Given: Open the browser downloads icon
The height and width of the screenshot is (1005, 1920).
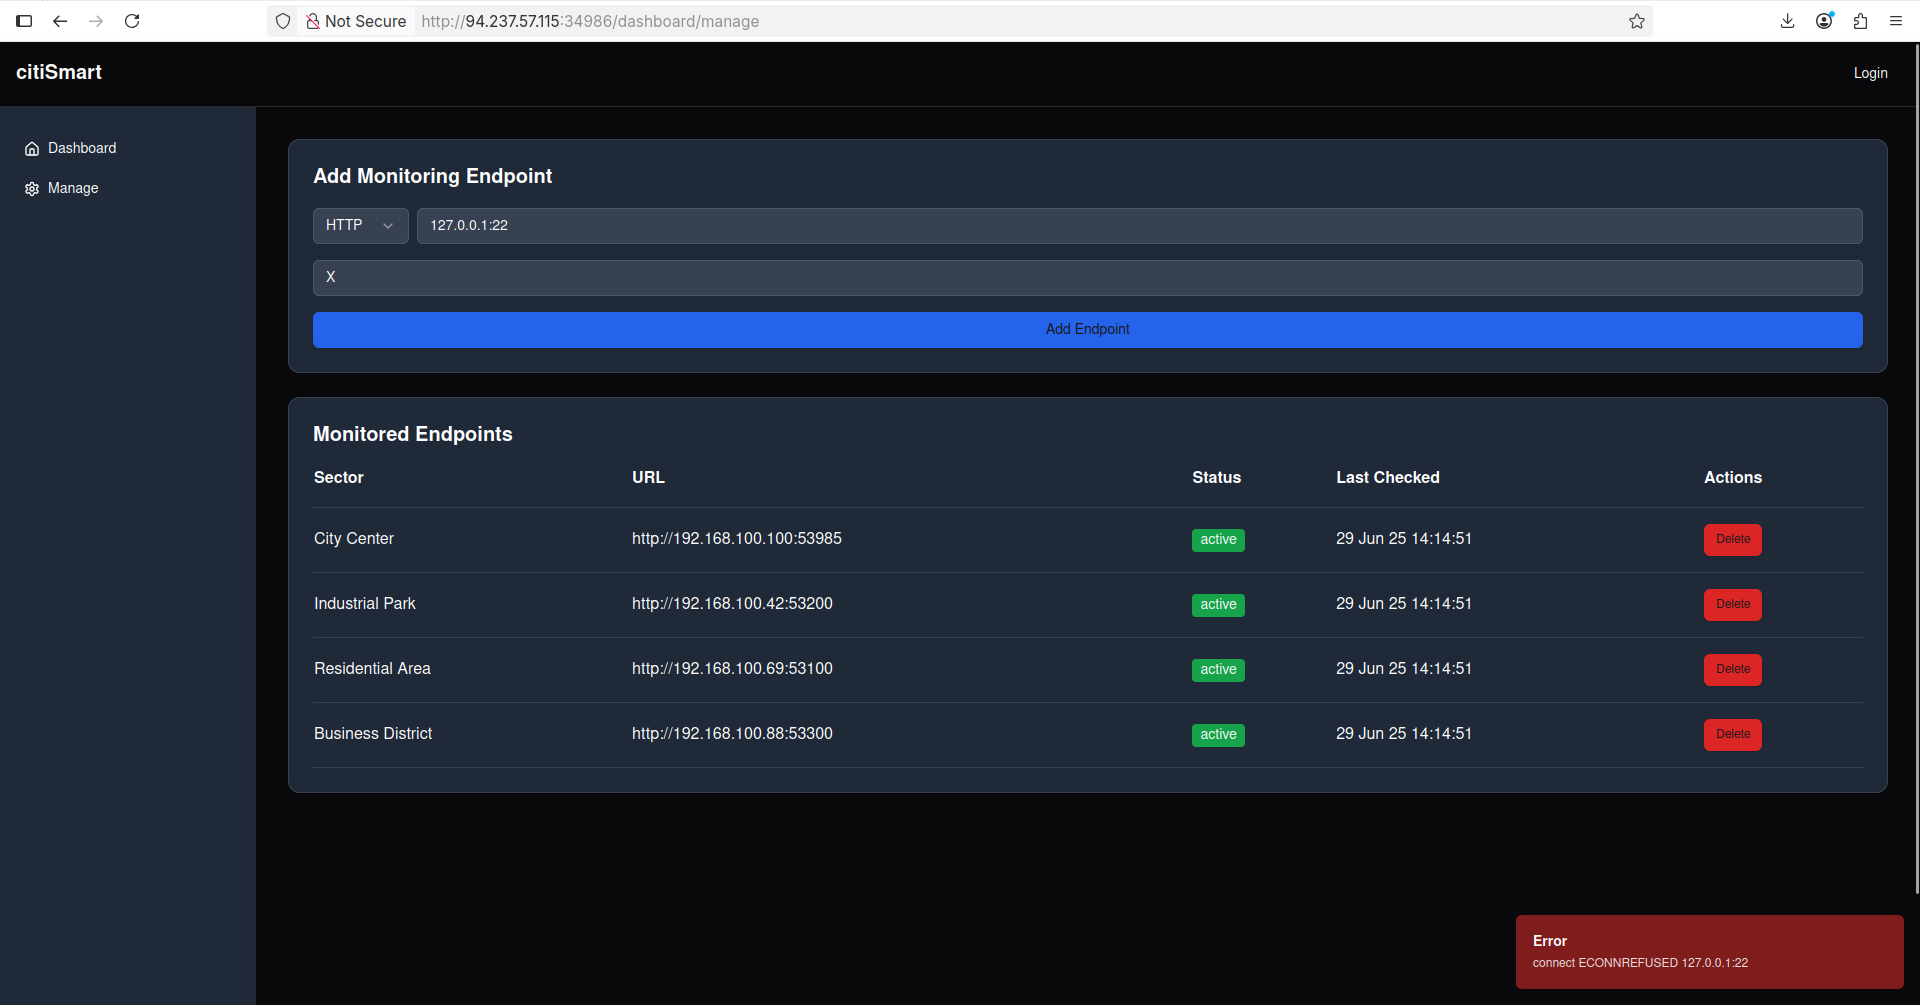Looking at the screenshot, I should coord(1788,21).
